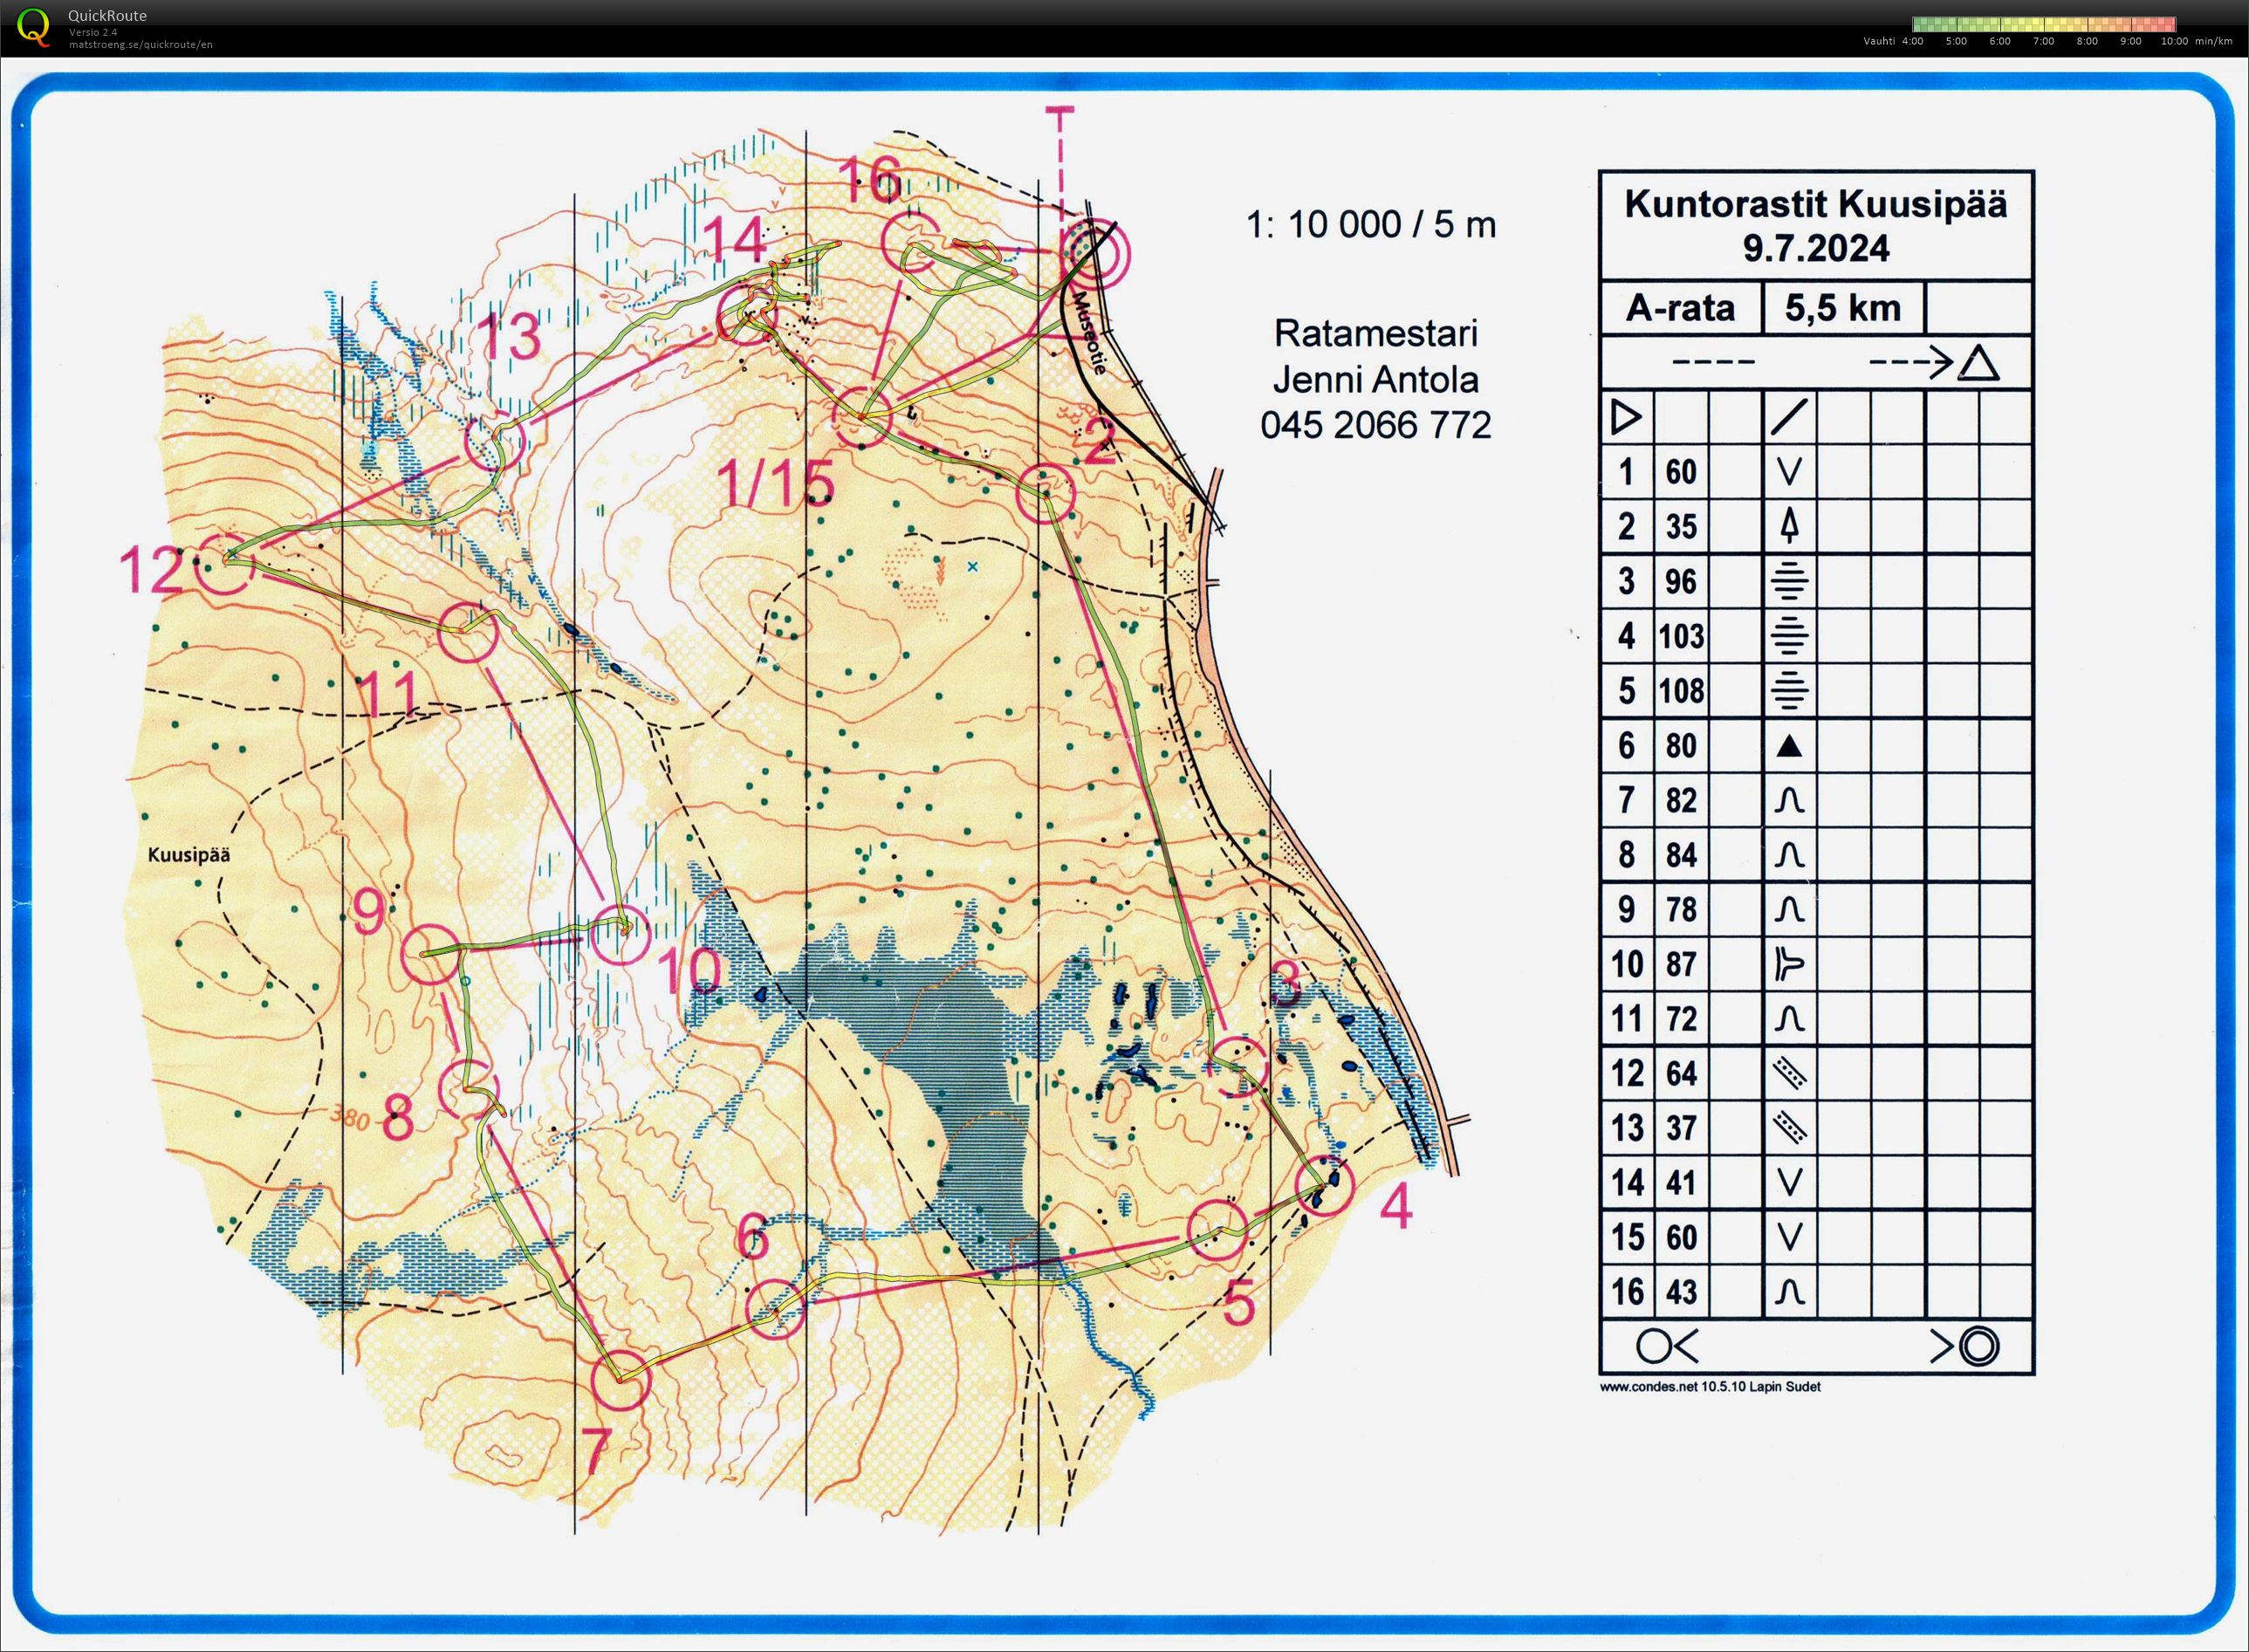This screenshot has width=2249, height=1652.
Task: Select control circle 7 on the map
Action: click(620, 1379)
